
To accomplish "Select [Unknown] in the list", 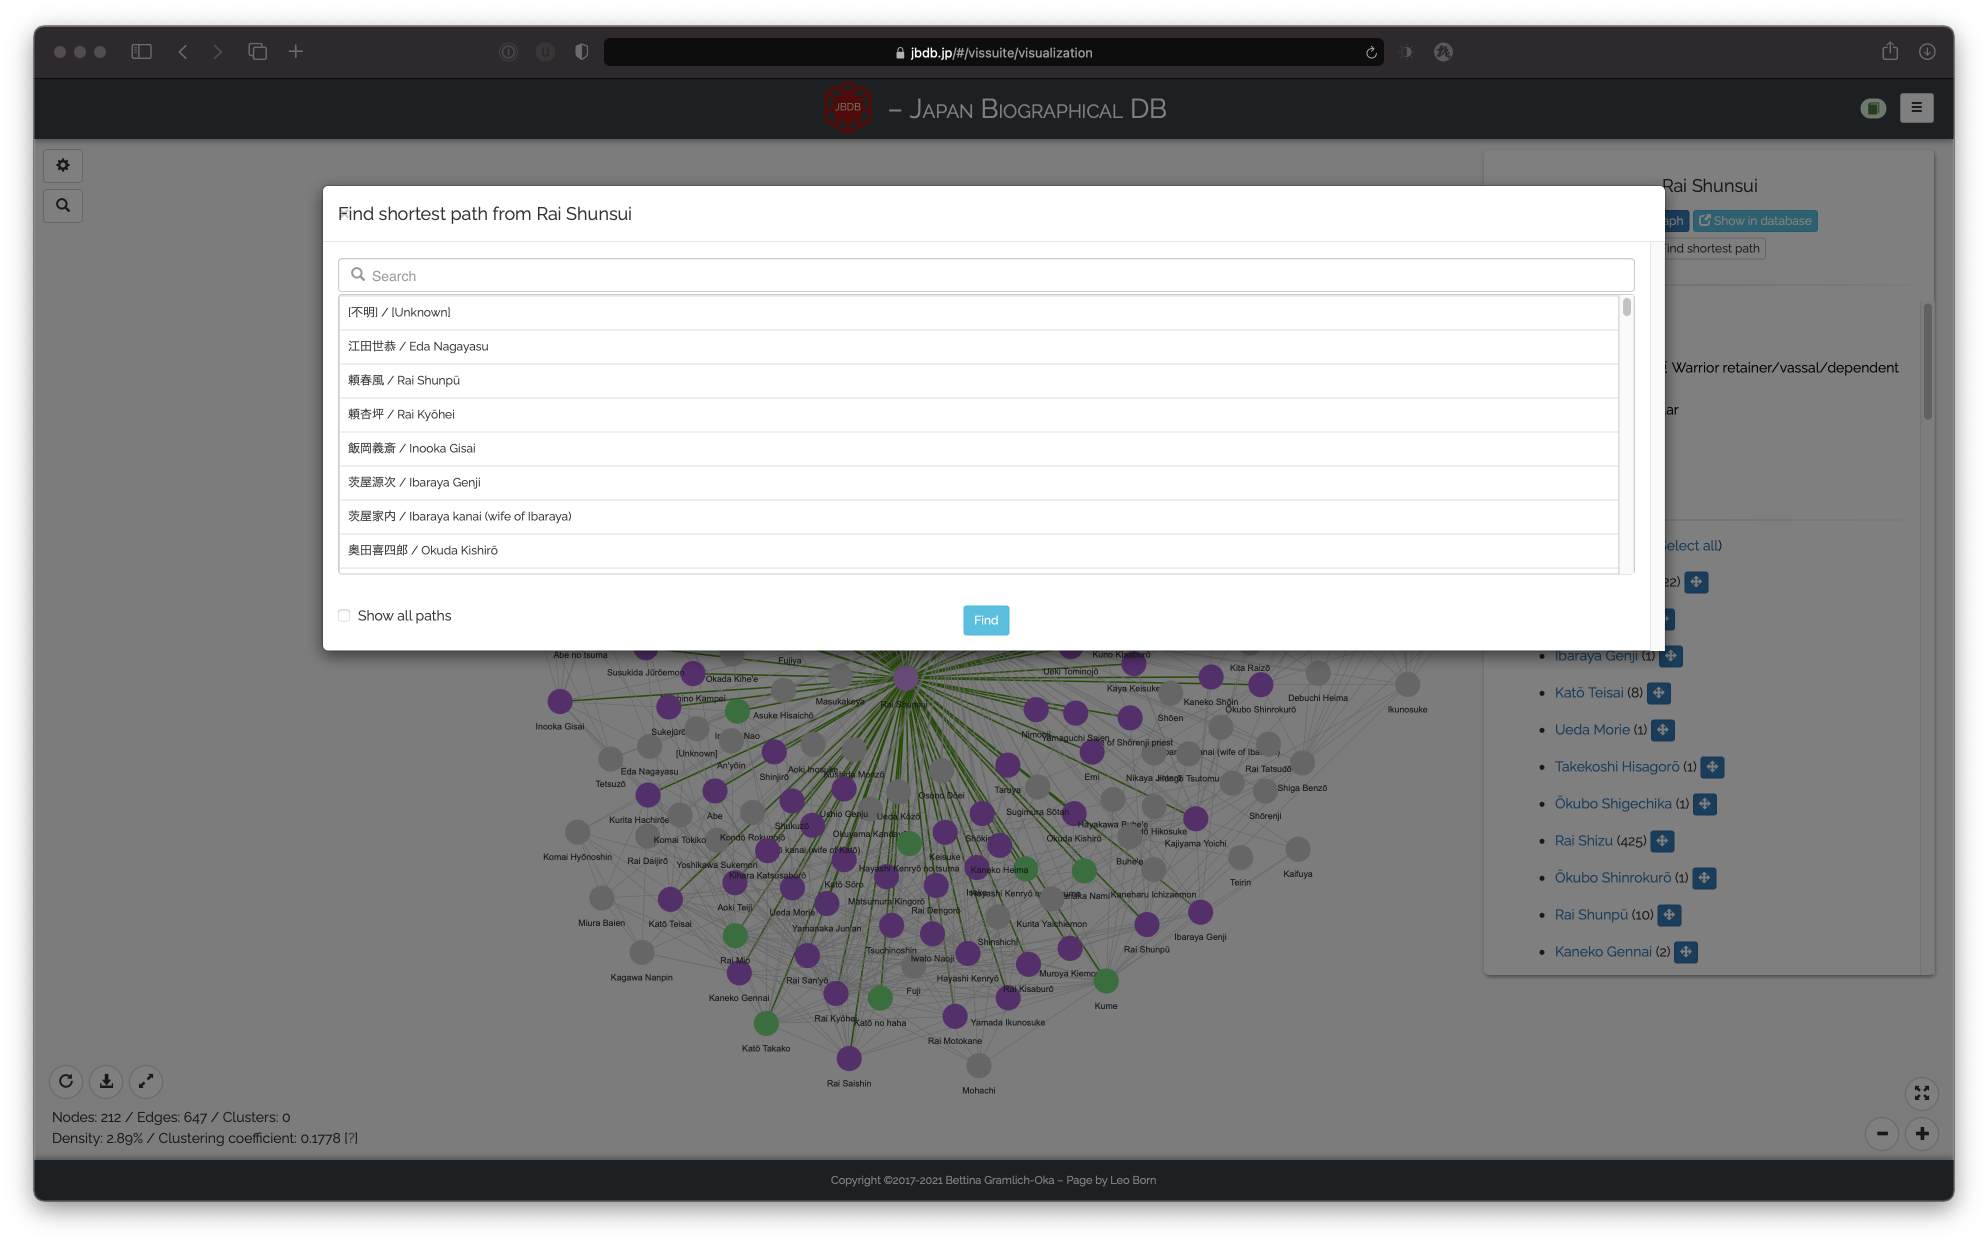I will pos(978,313).
